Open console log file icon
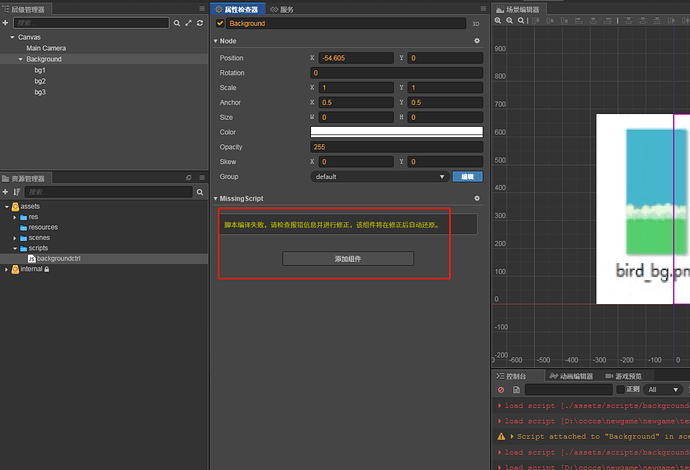 pyautogui.click(x=516, y=389)
